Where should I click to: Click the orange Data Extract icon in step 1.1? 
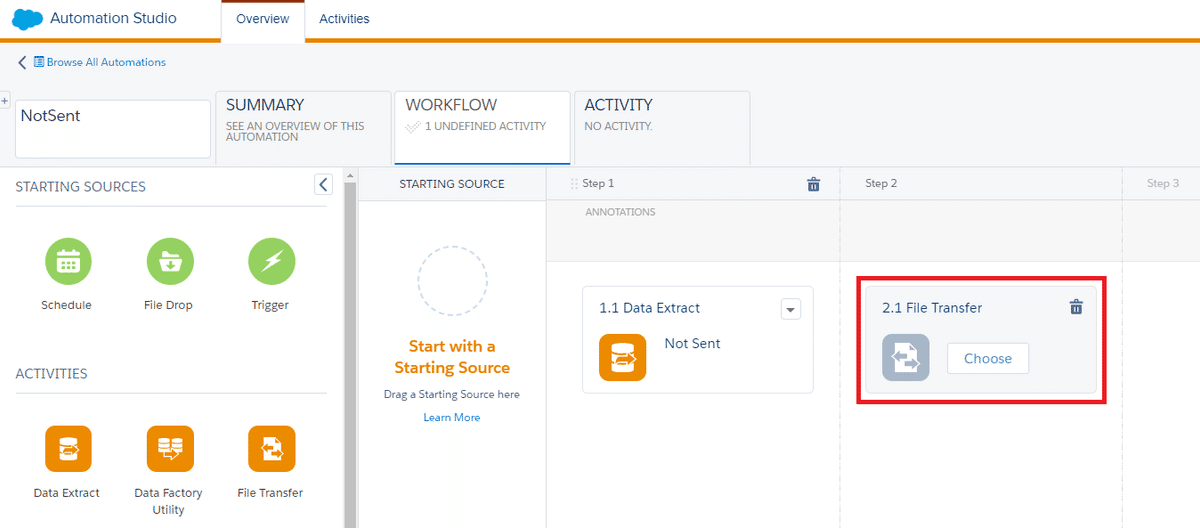click(x=622, y=358)
